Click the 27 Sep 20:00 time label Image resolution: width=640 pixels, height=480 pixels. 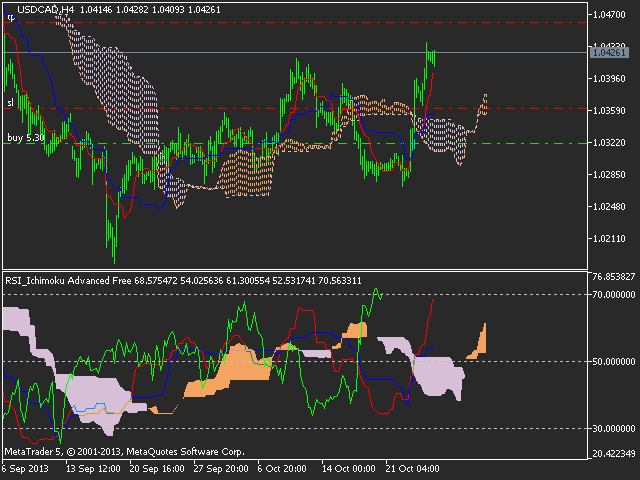point(221,469)
